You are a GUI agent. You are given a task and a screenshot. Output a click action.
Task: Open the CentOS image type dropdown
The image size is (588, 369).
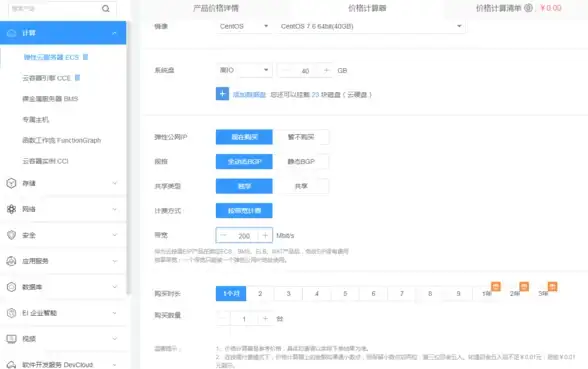244,26
